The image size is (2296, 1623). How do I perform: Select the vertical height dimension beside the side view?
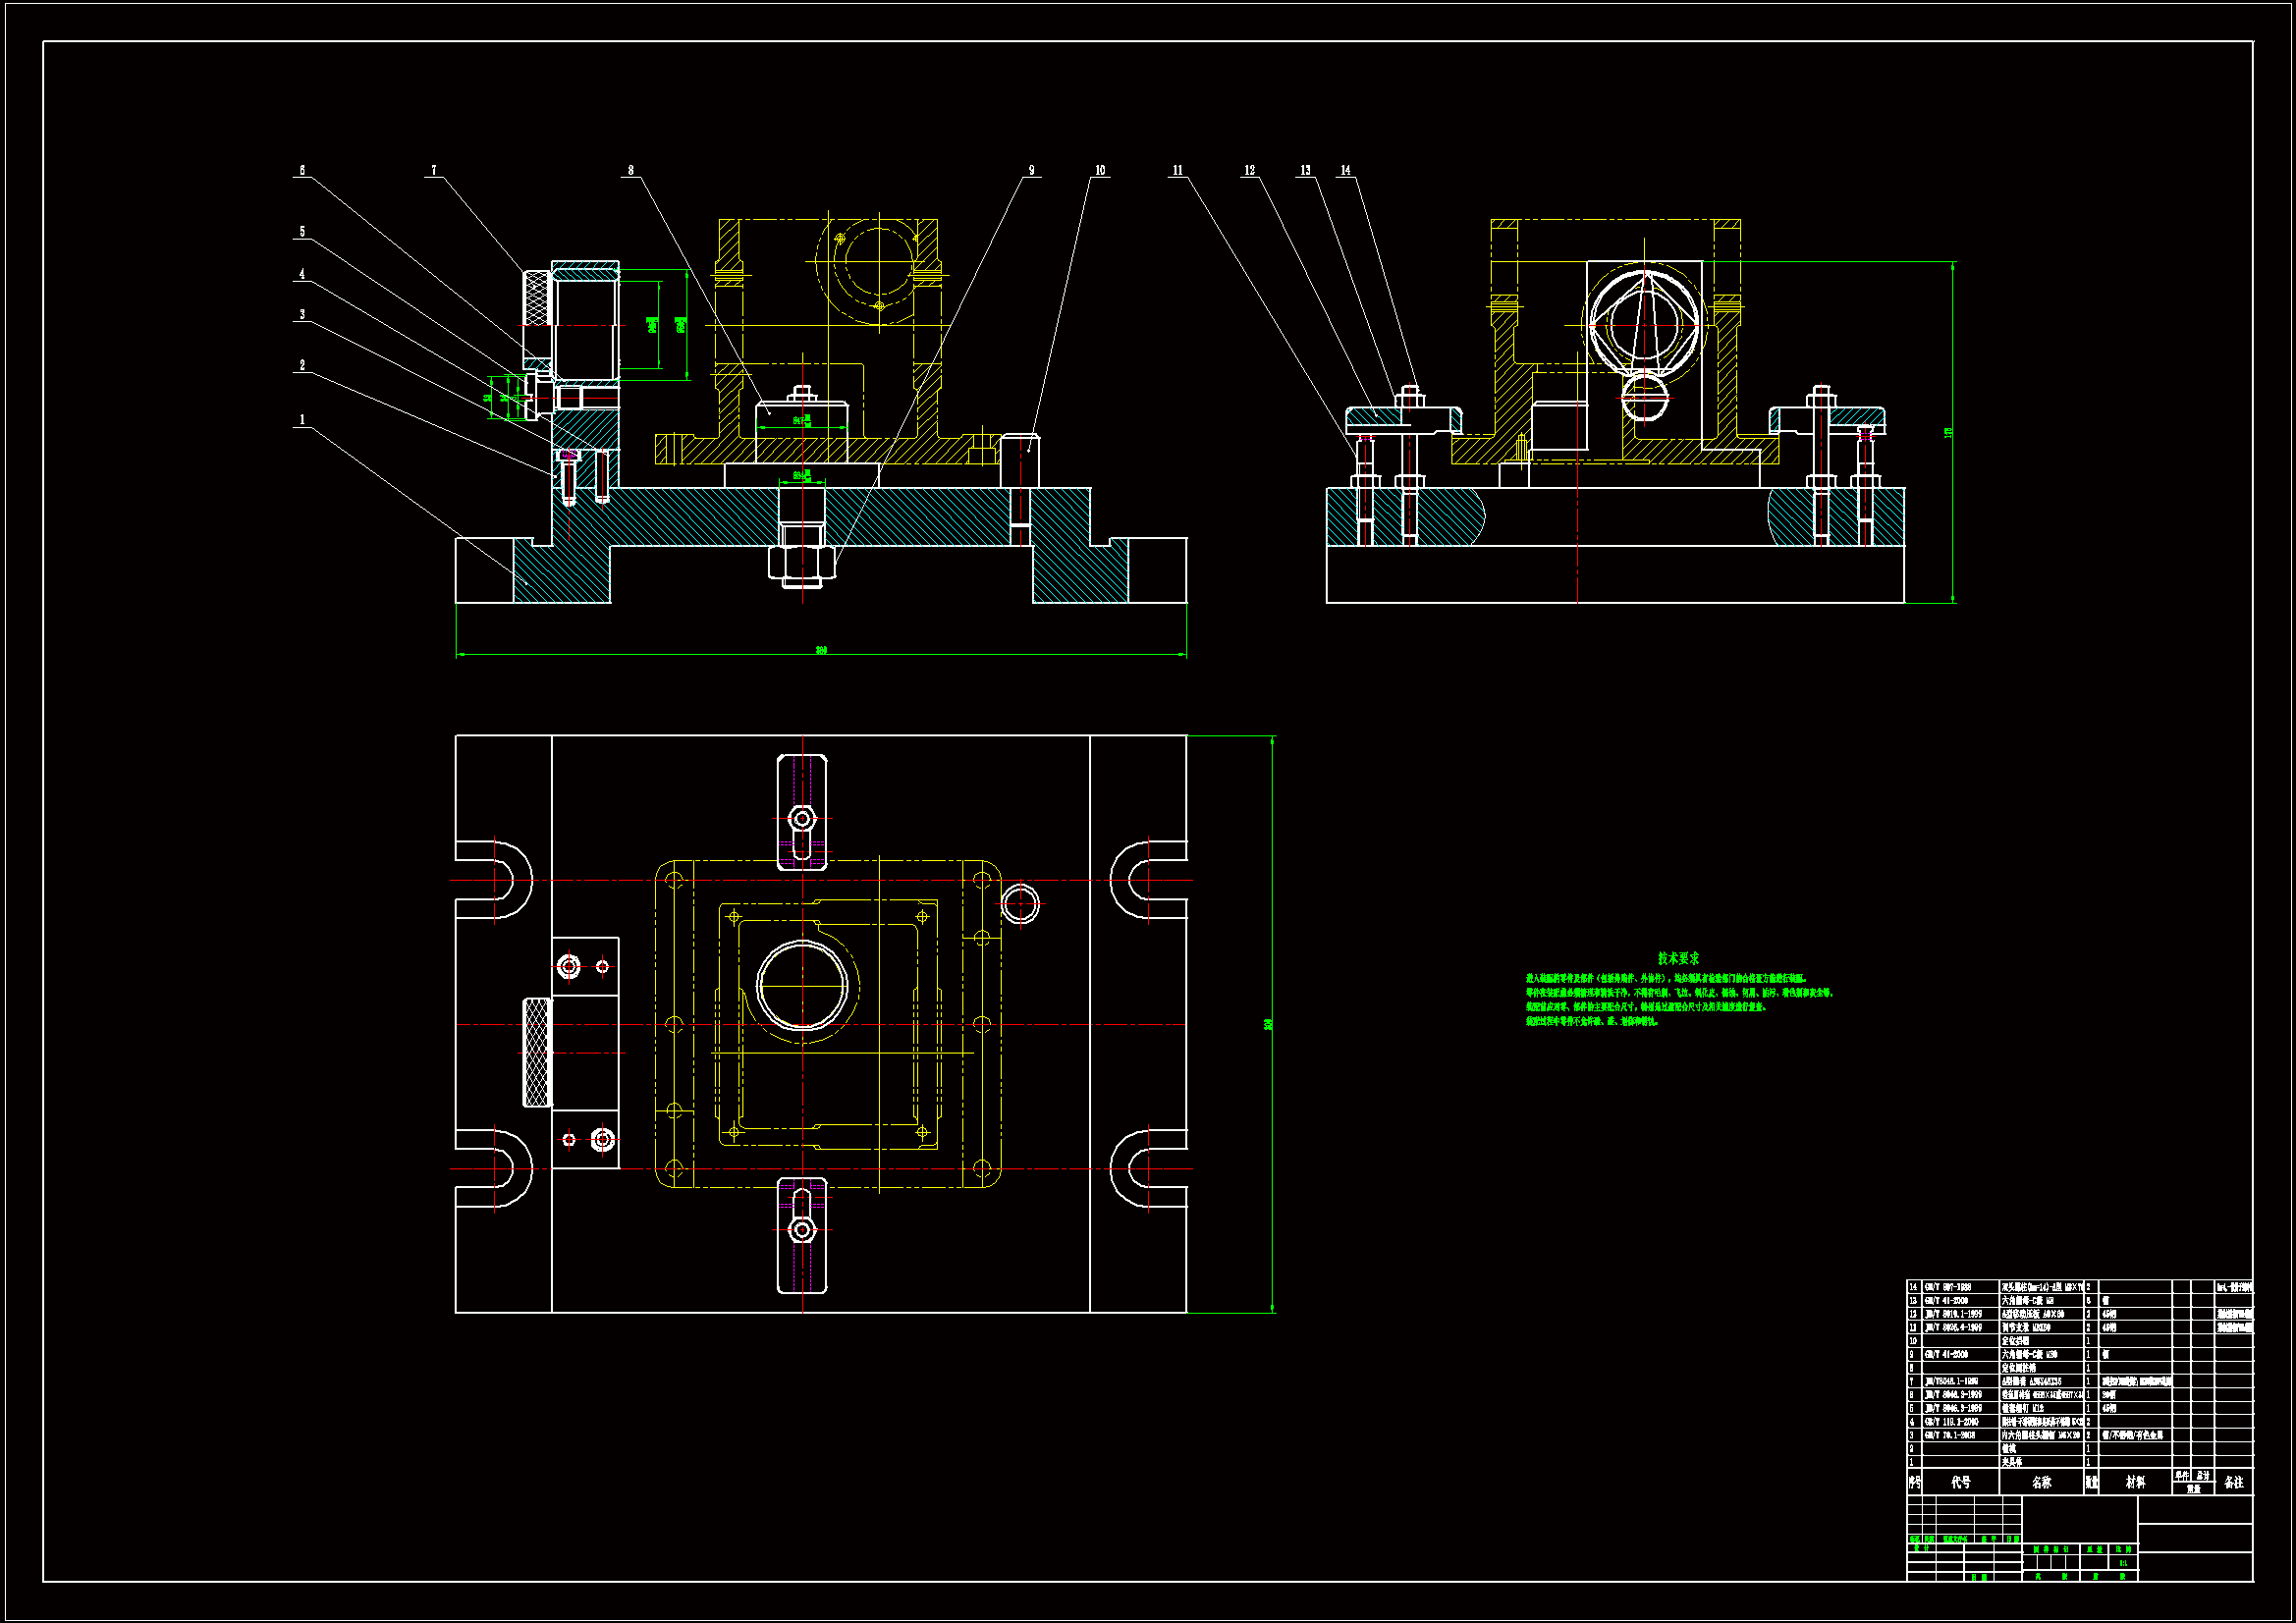click(x=1948, y=432)
